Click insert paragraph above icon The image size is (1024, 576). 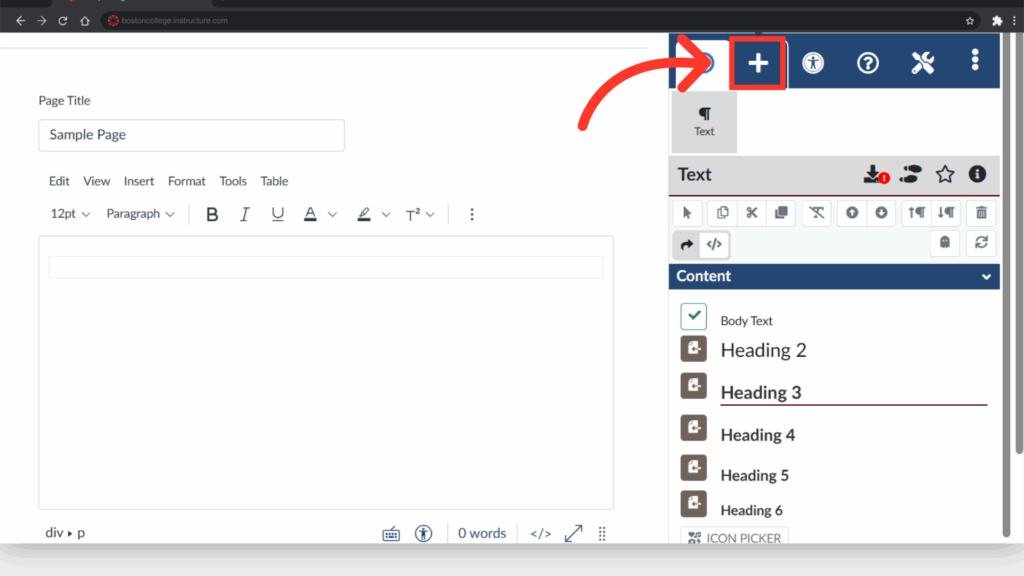pyautogui.click(x=917, y=213)
